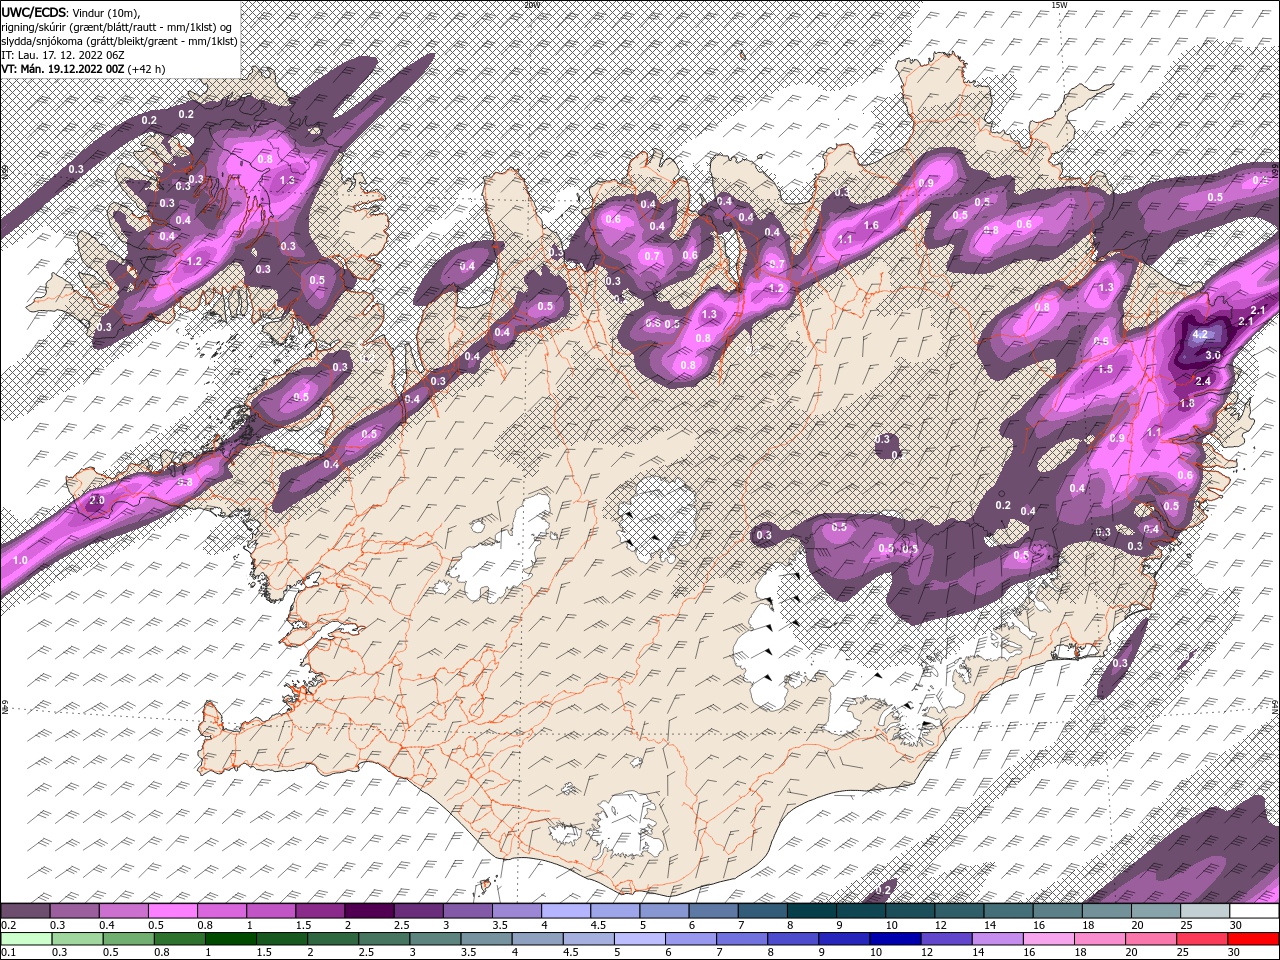Click the 2.4 value label on the map
This screenshot has width=1280, height=960.
1204,381
